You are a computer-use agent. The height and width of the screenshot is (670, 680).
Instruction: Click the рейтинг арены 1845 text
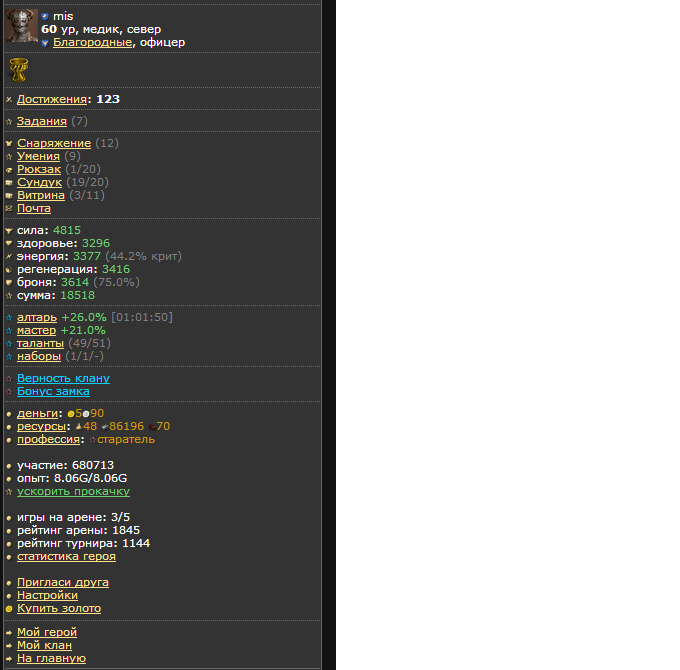tap(78, 530)
